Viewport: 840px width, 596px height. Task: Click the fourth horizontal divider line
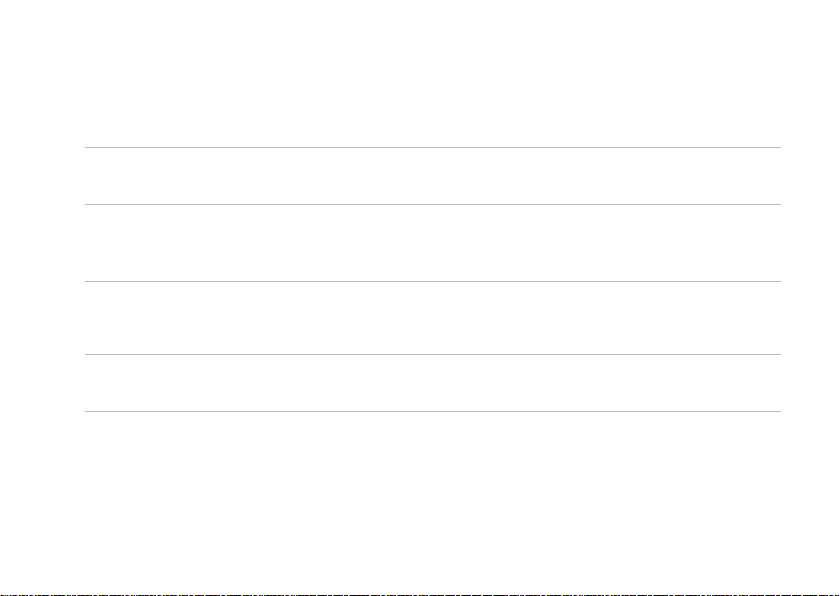coord(433,354)
